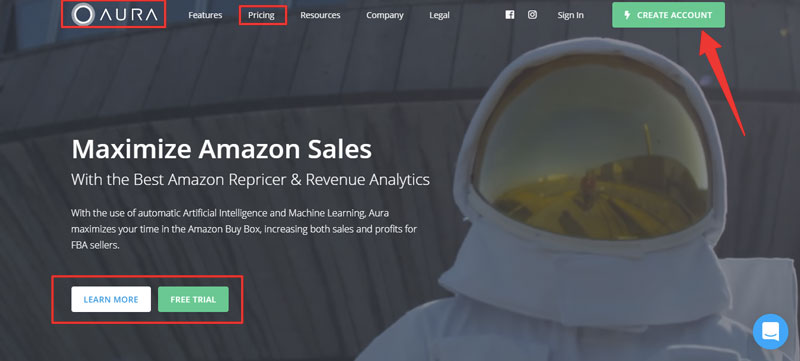
Task: Click the Sign In link
Action: 570,15
